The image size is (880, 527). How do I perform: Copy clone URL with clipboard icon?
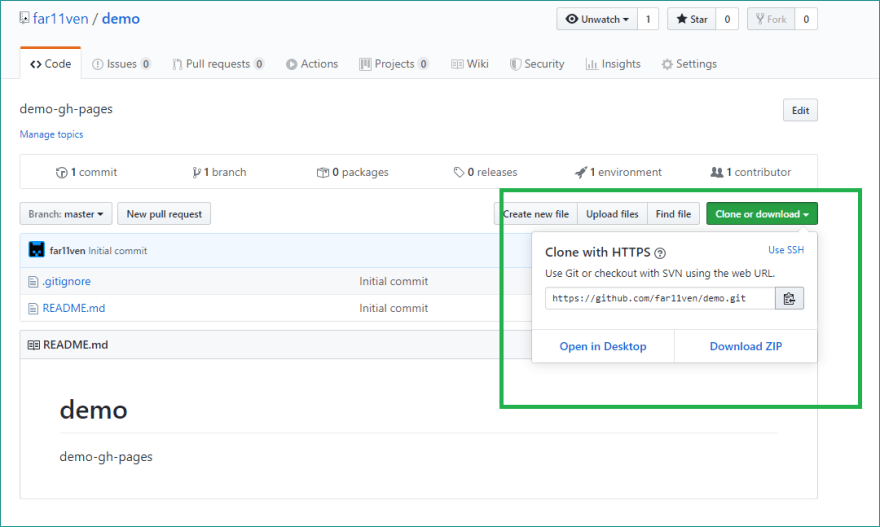[789, 299]
